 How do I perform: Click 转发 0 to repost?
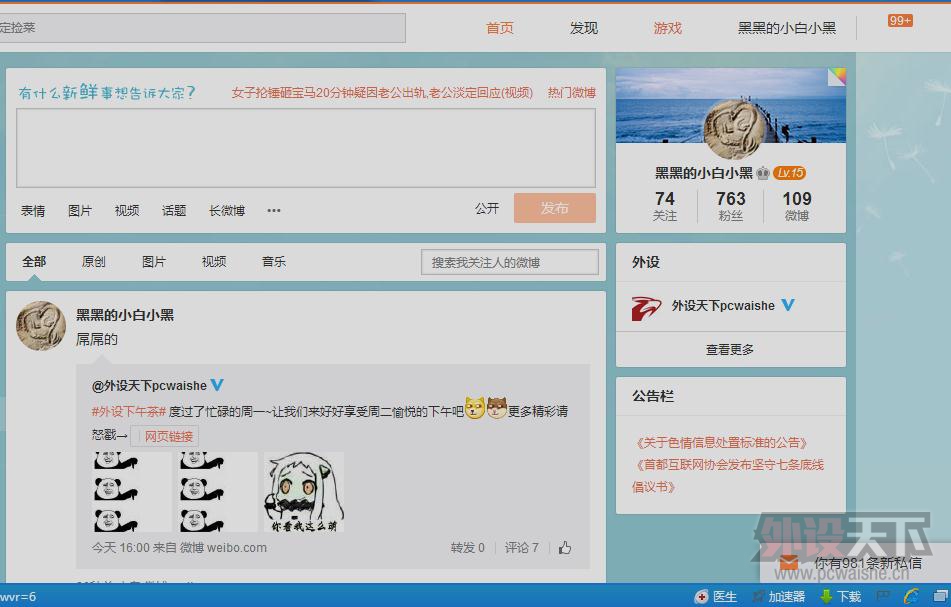(467, 548)
